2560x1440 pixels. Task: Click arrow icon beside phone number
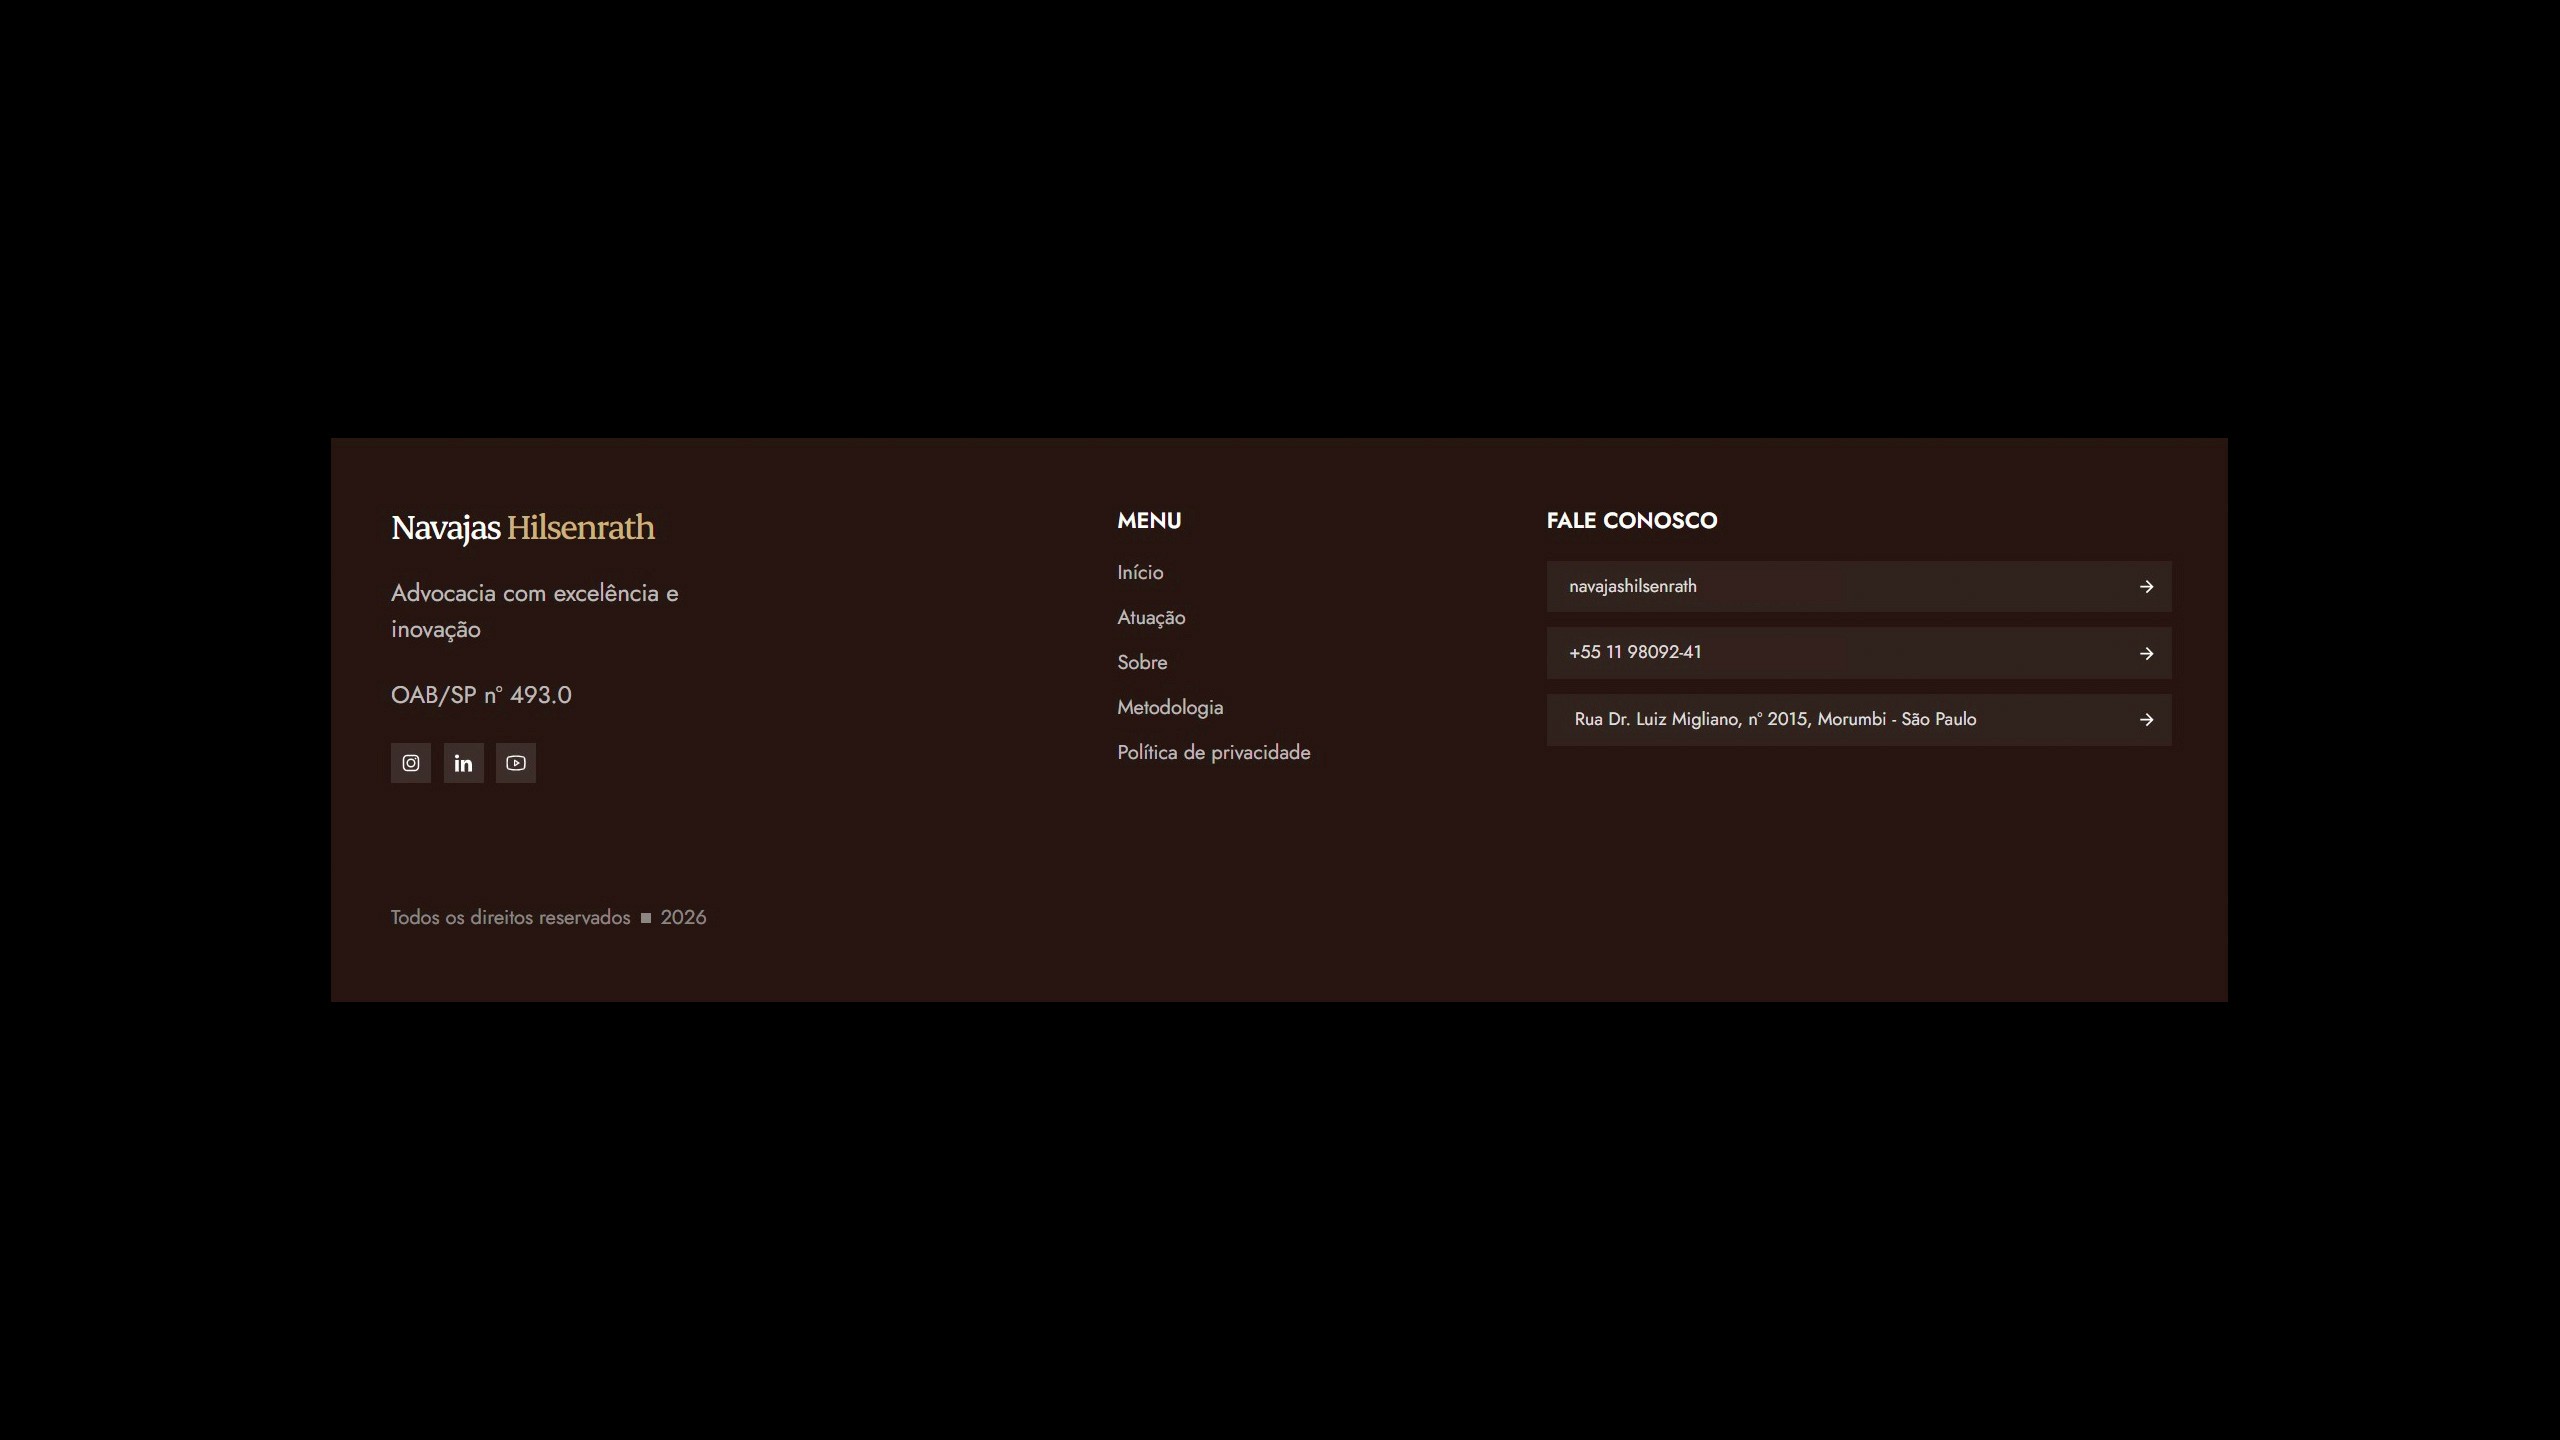click(2146, 653)
